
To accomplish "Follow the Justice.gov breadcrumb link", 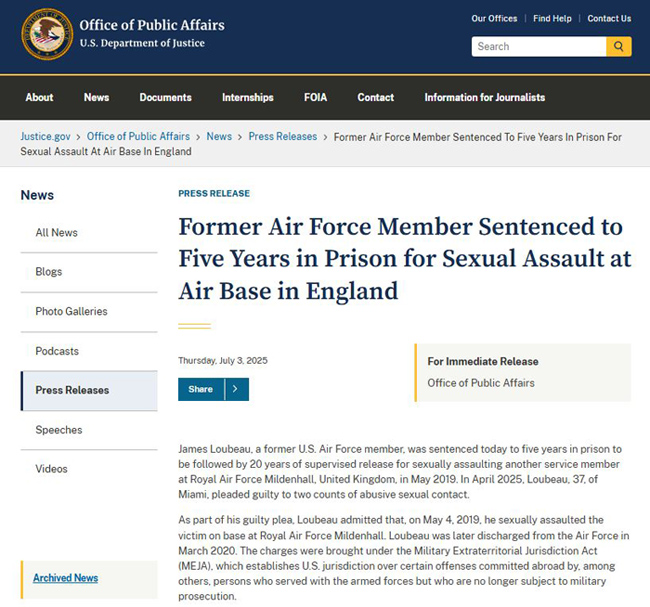I will pyautogui.click(x=46, y=136).
